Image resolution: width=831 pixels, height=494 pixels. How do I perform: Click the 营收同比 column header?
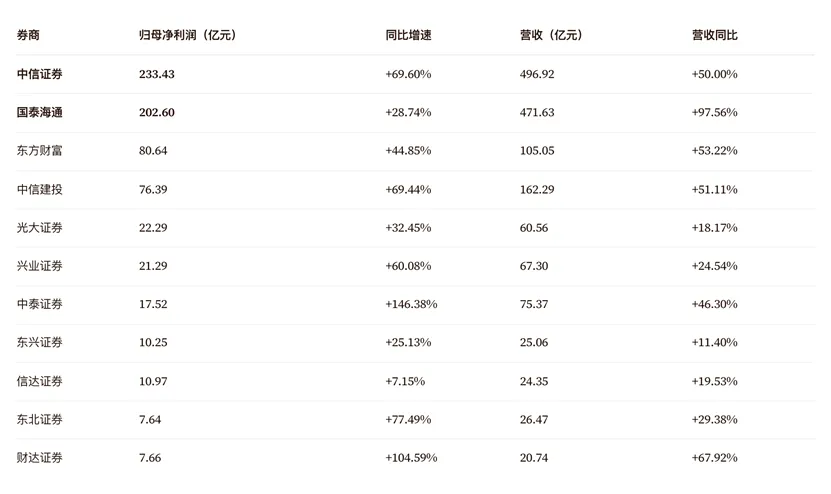click(714, 35)
